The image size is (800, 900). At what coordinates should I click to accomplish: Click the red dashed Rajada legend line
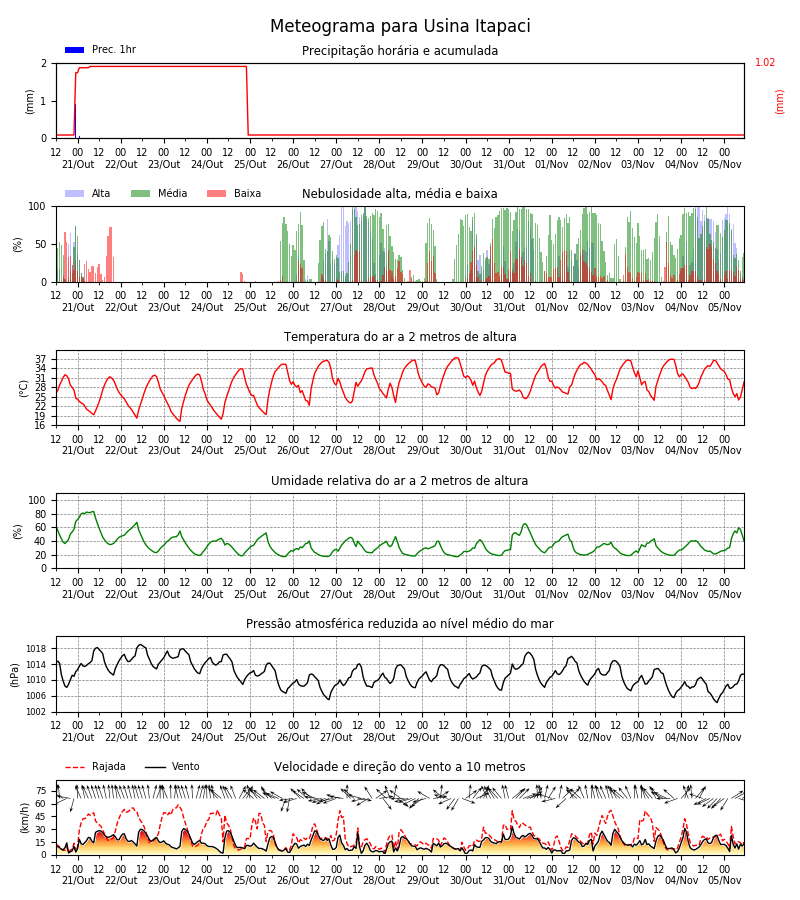[x=75, y=767]
